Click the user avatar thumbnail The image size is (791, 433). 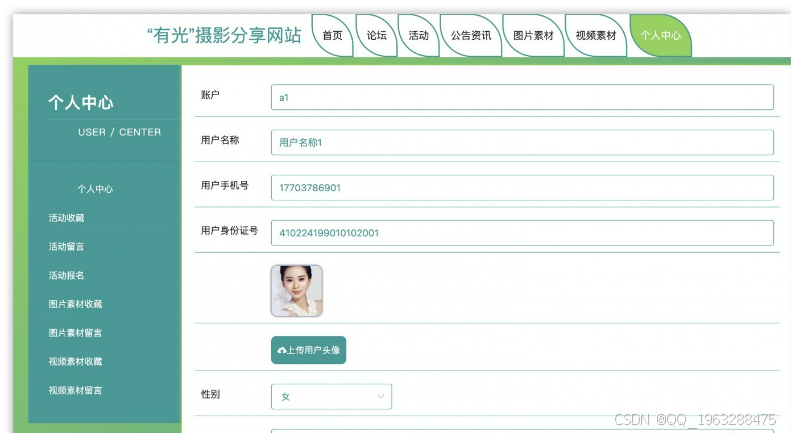pos(297,291)
